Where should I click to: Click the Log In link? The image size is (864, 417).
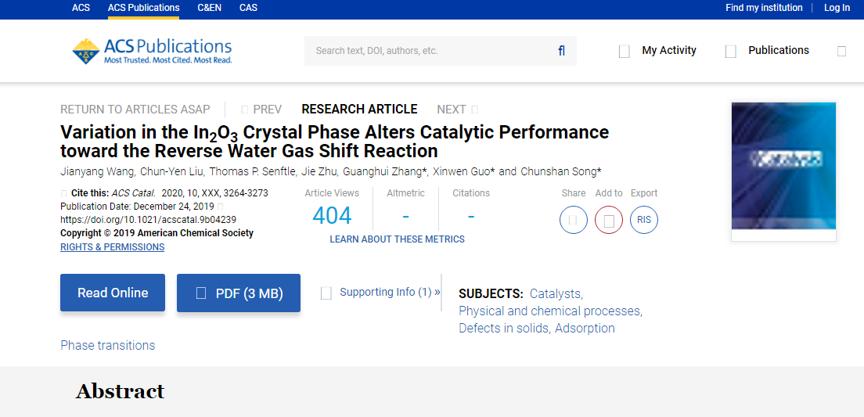836,8
